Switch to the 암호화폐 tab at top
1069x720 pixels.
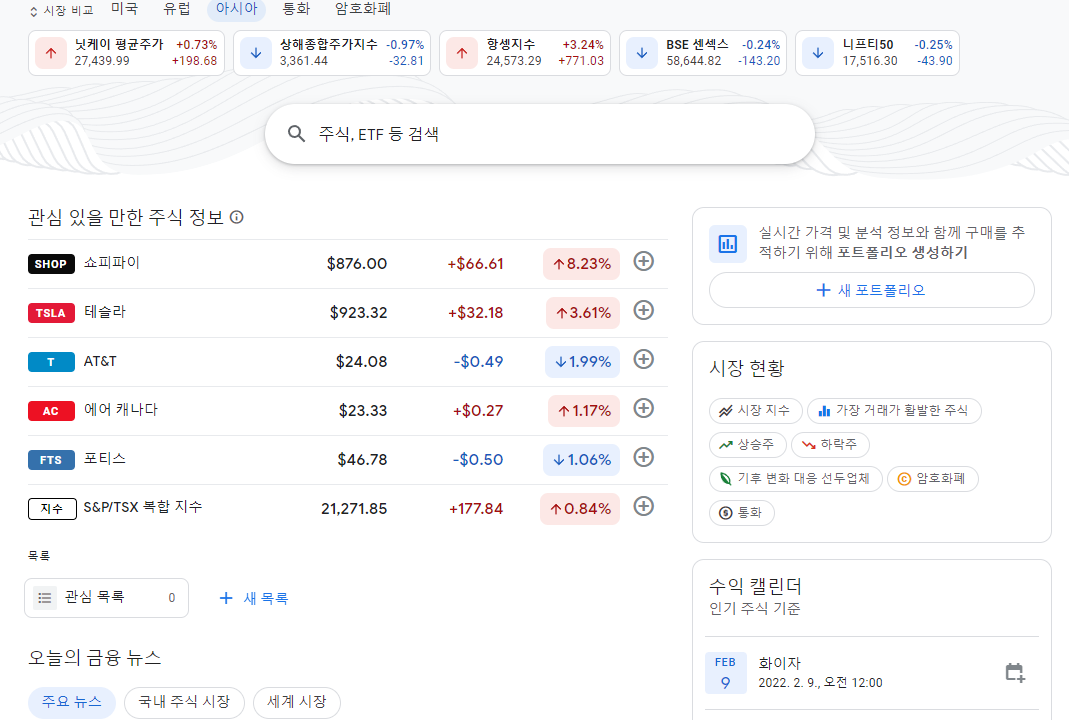click(x=363, y=9)
